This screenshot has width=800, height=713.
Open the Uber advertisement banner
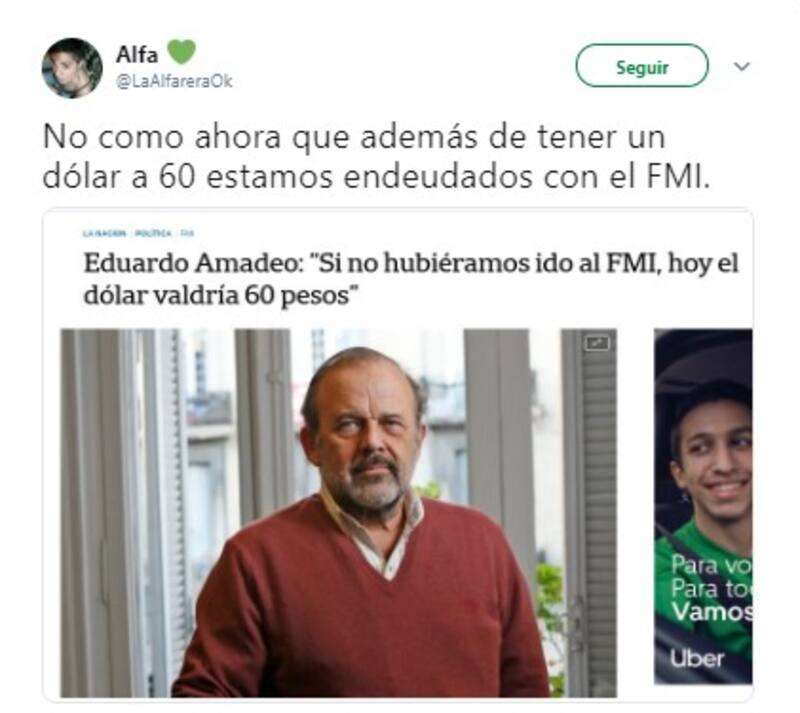(x=703, y=507)
